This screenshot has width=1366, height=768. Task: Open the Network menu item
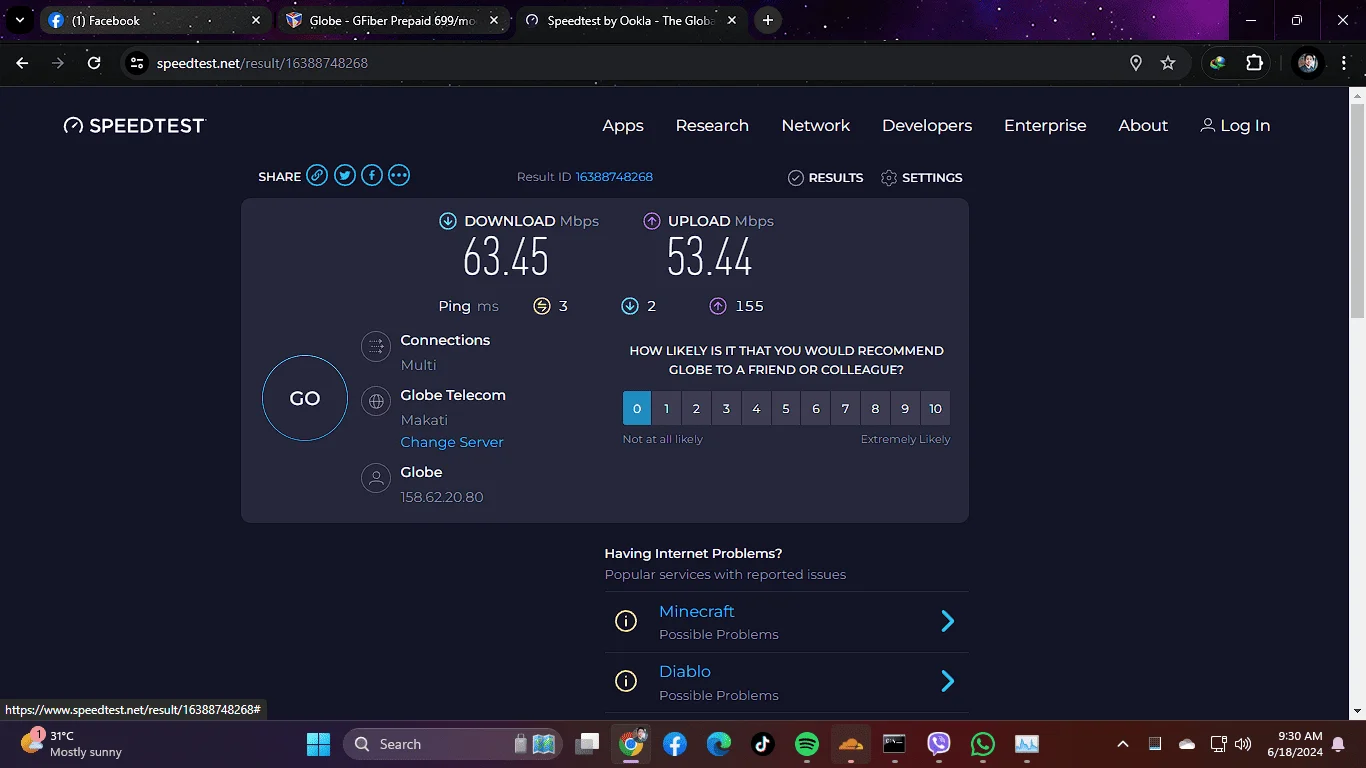tap(816, 125)
